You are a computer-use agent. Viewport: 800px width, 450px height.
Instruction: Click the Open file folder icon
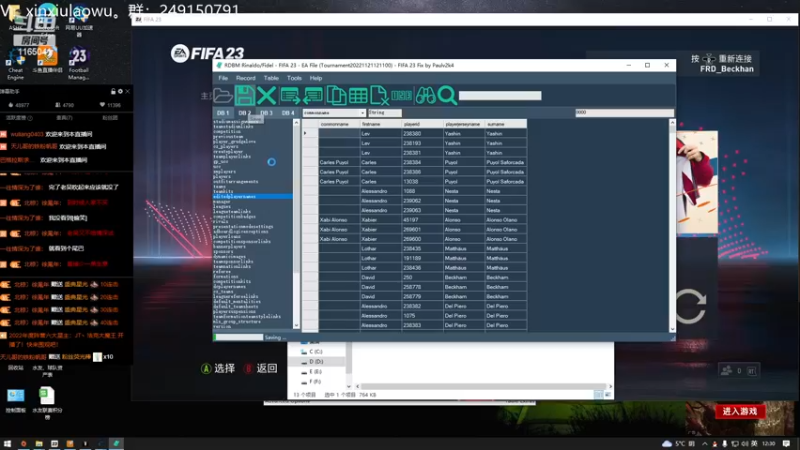222,95
